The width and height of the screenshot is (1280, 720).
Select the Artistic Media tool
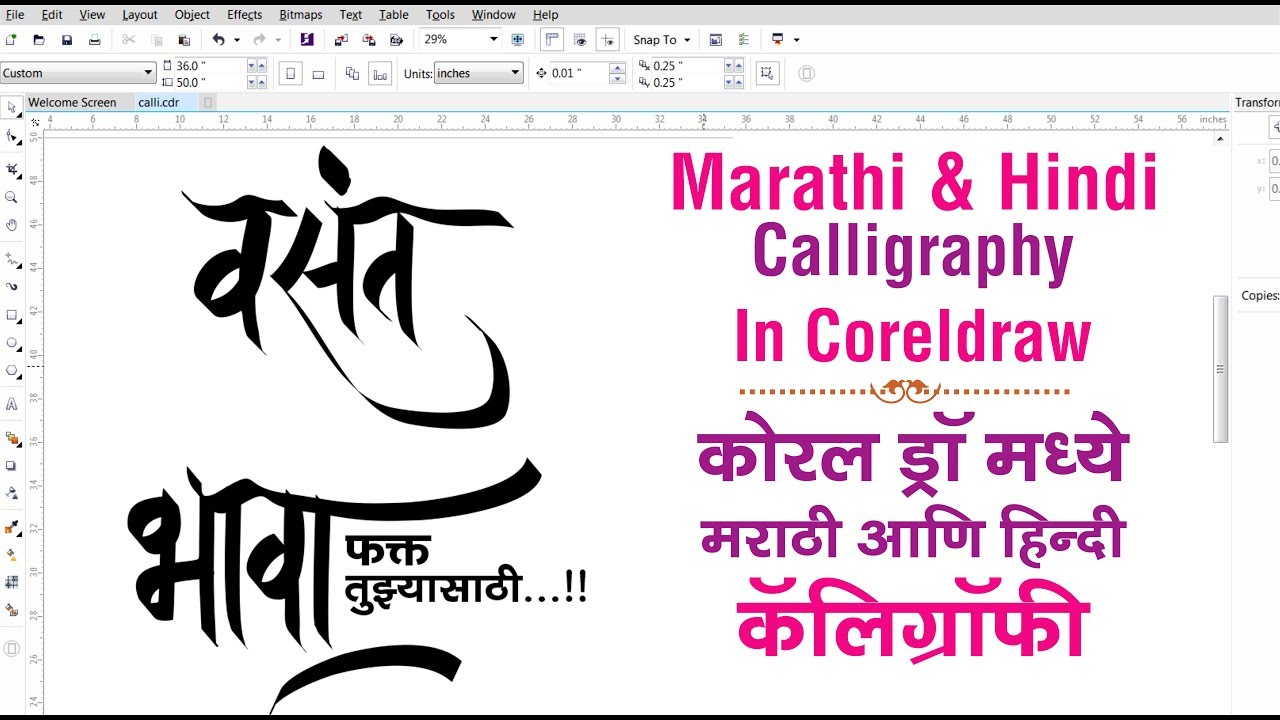(12, 286)
